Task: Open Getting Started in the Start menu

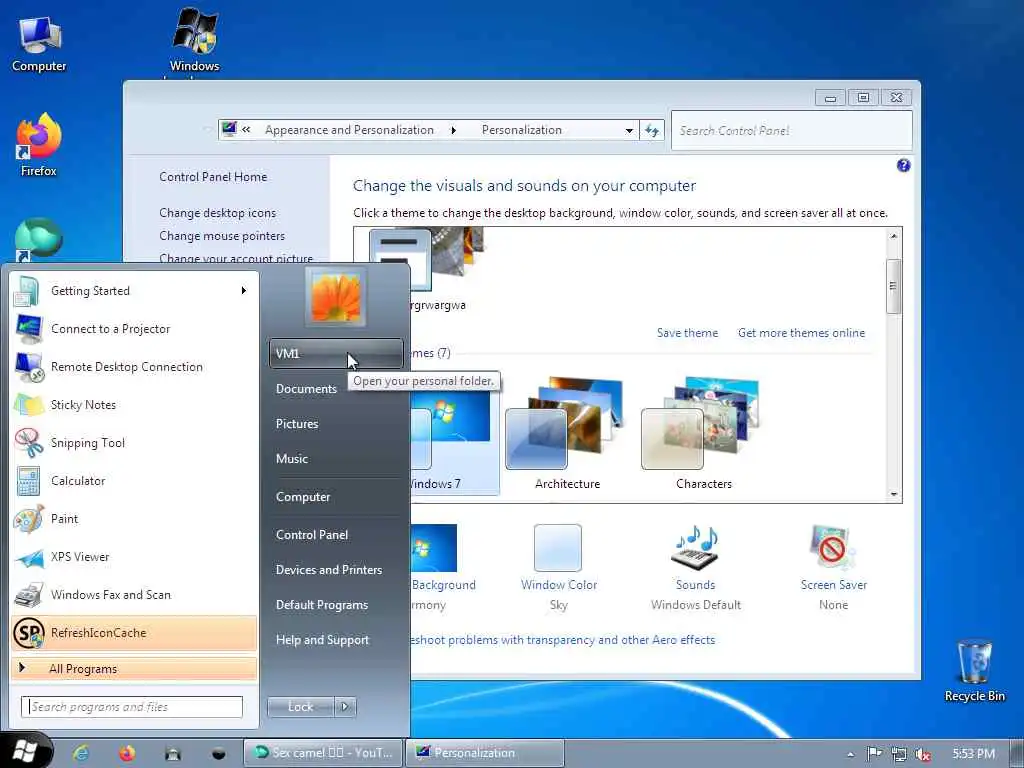Action: click(134, 291)
